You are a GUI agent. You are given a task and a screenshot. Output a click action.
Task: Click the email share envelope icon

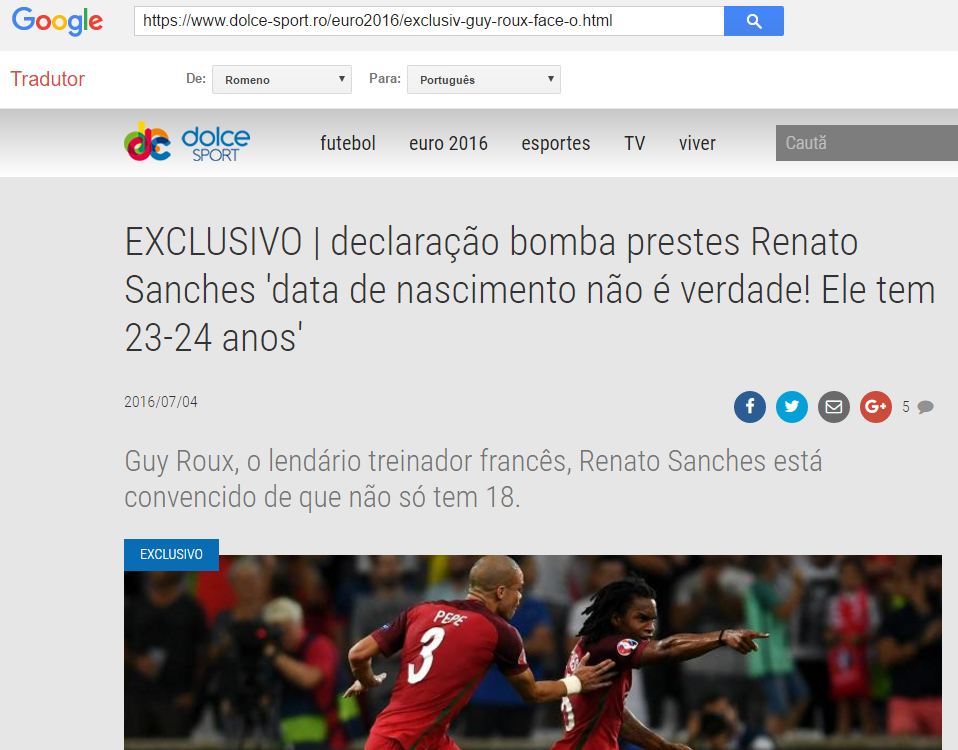pos(834,407)
